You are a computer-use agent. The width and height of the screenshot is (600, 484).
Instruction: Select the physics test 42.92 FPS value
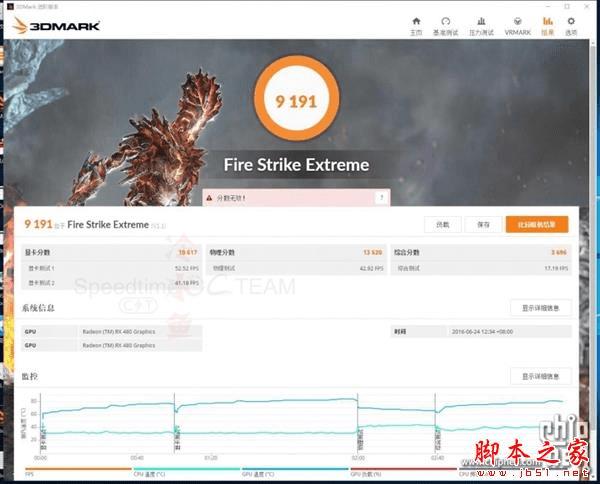(x=372, y=269)
